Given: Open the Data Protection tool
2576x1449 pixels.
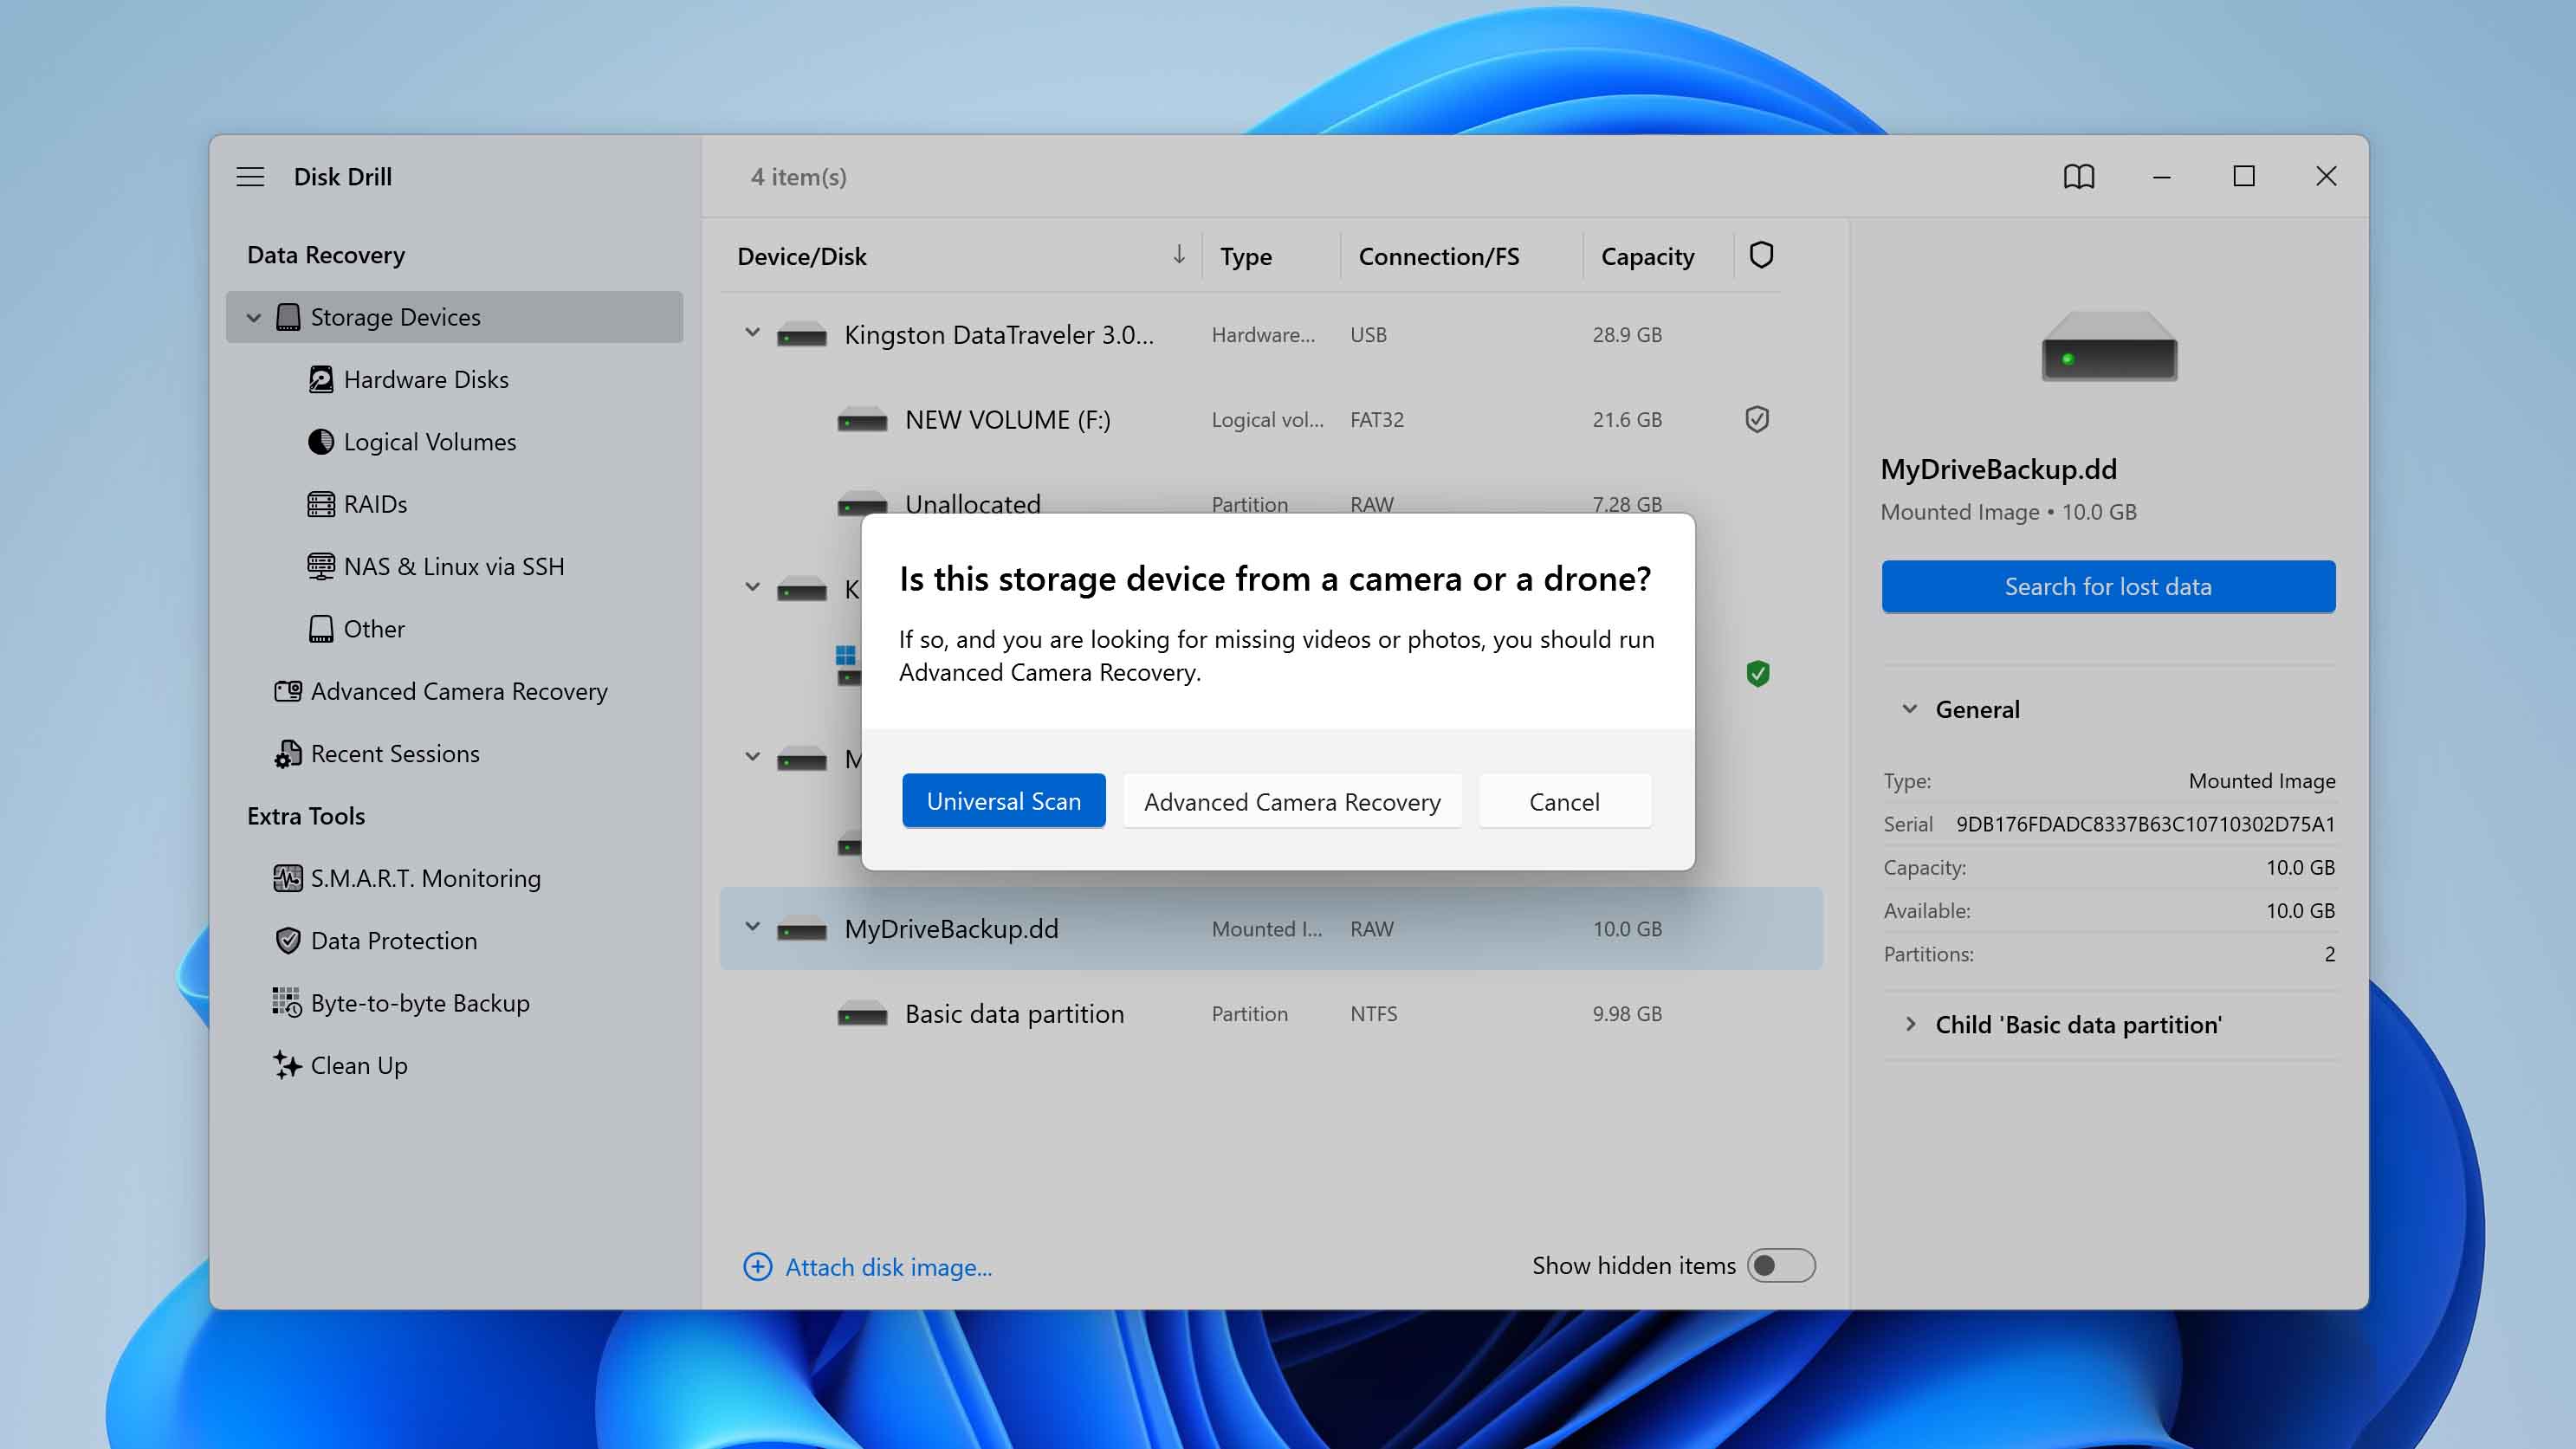Looking at the screenshot, I should (394, 940).
